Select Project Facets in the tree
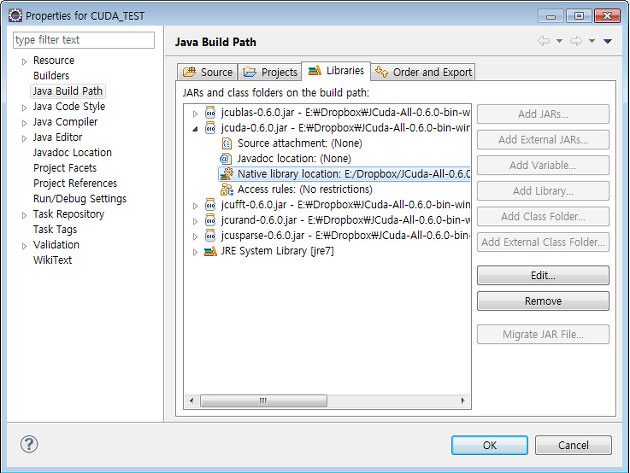Screen dimensions: 630x473 point(65,168)
